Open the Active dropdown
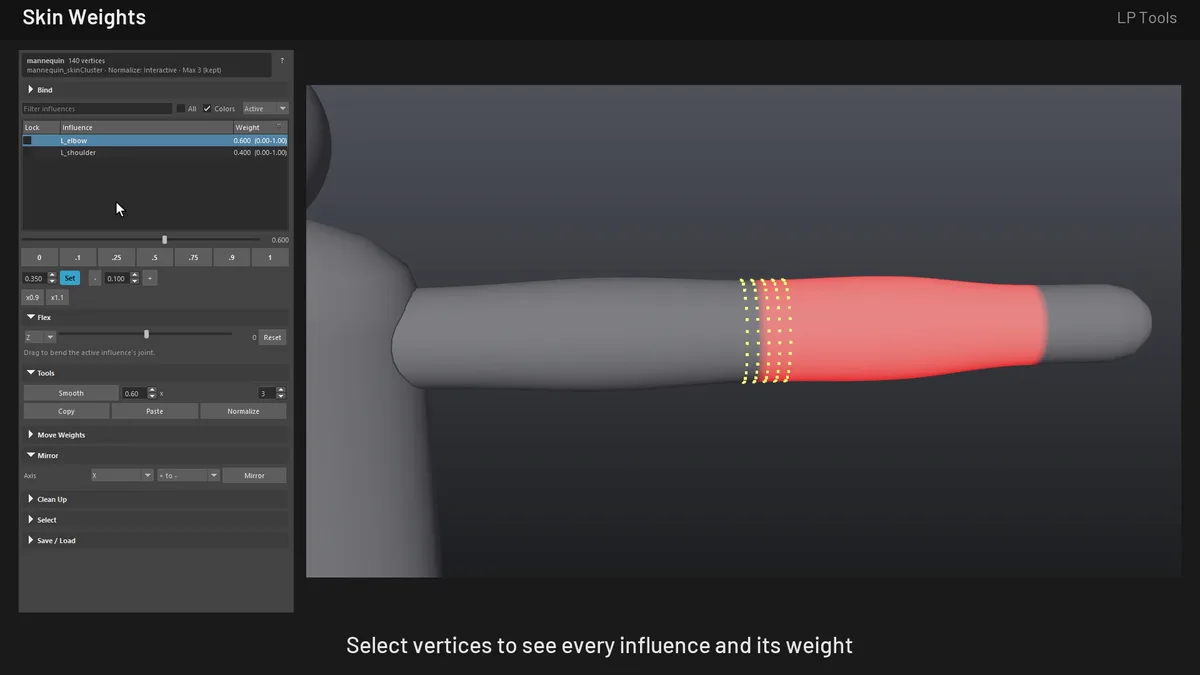The width and height of the screenshot is (1200, 675). pos(265,108)
